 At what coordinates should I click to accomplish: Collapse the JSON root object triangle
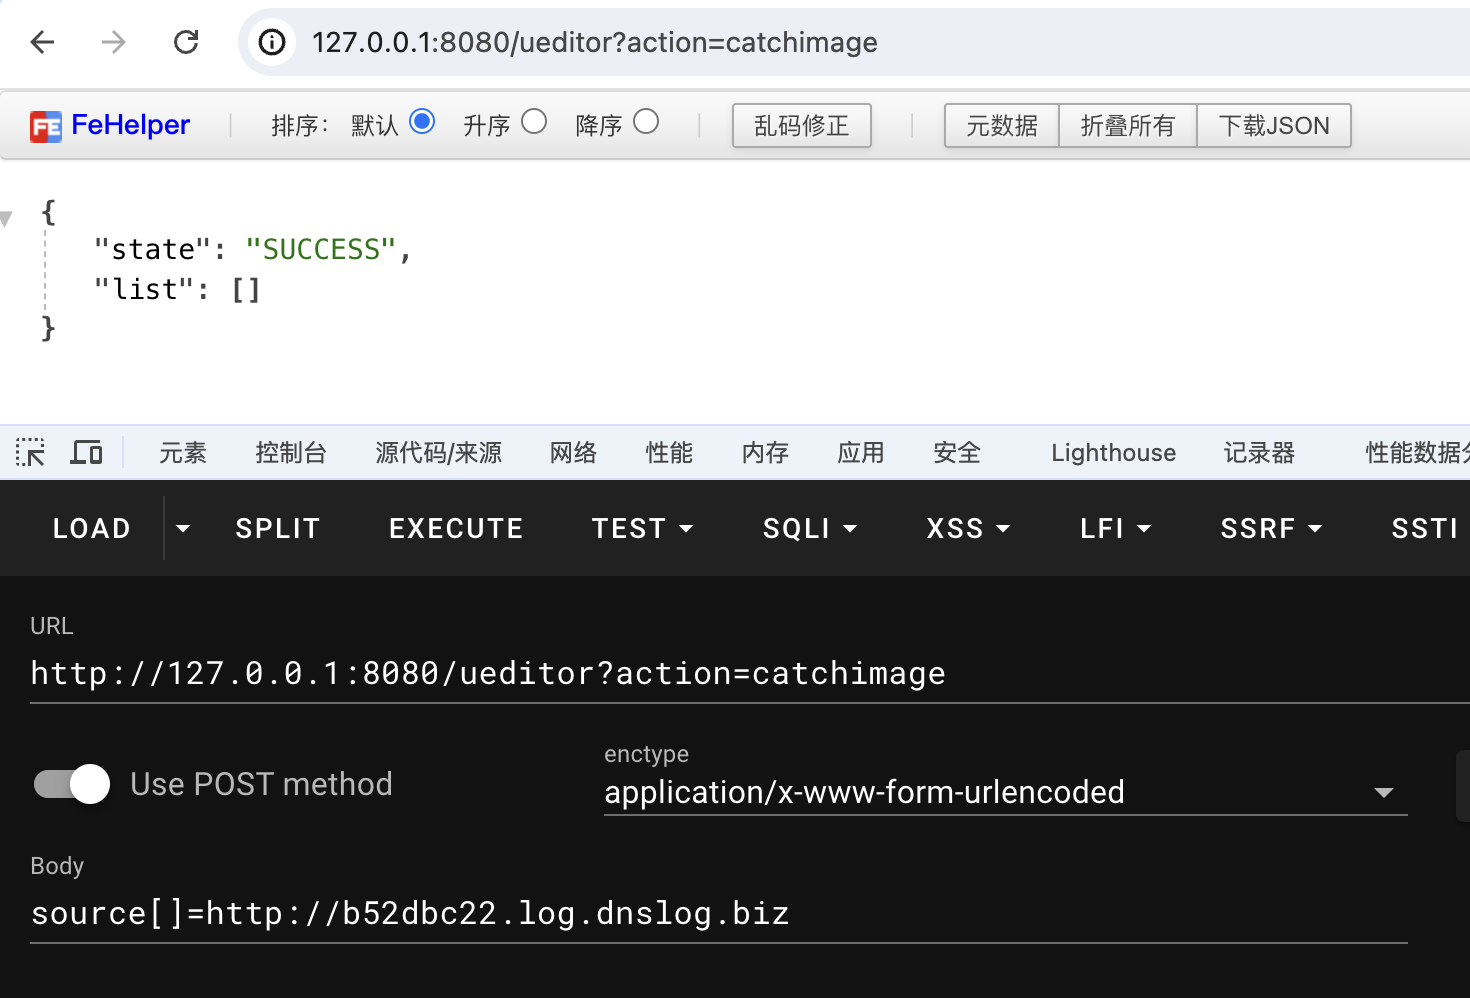click(7, 218)
